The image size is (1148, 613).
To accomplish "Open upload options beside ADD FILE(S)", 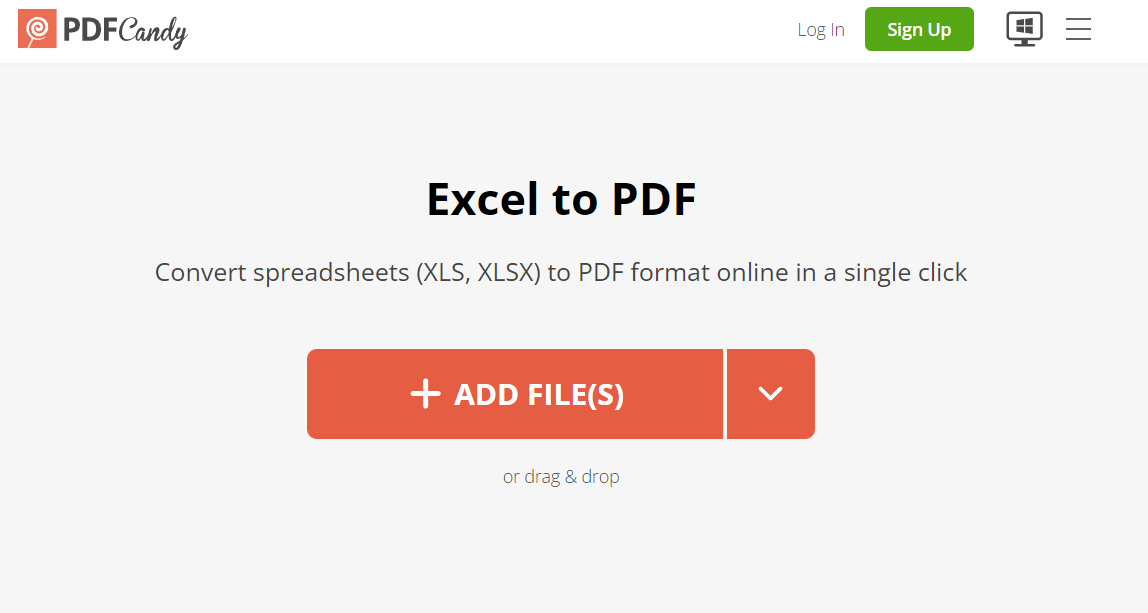I will (770, 394).
